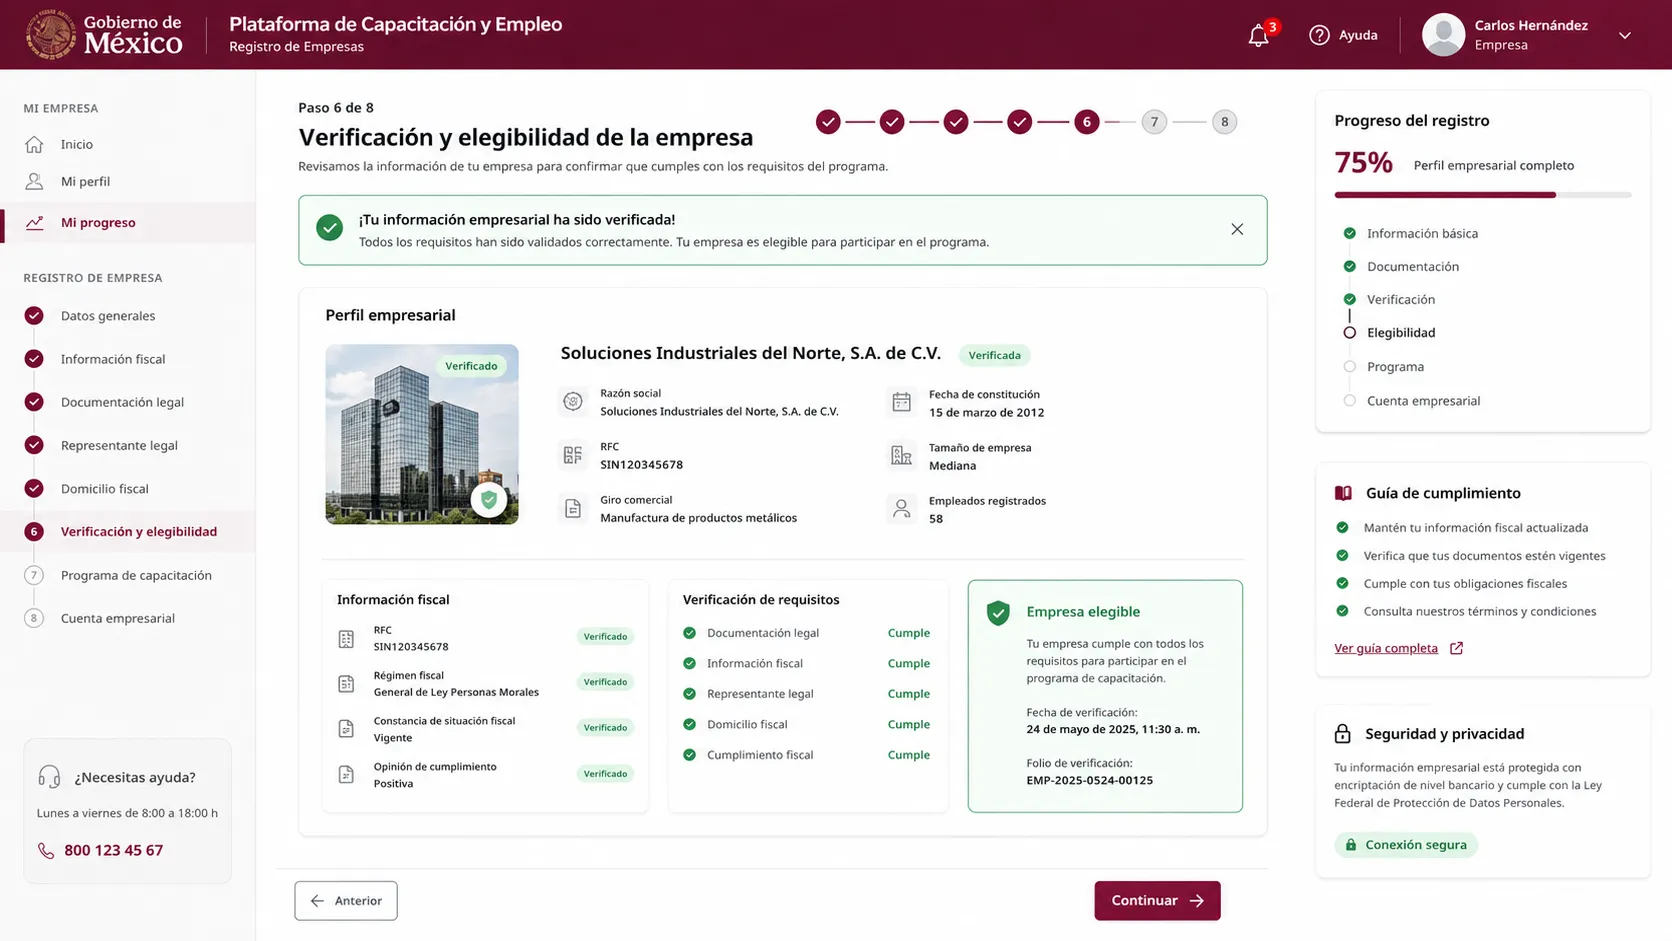Expand the user account dropdown chevron

click(1625, 35)
